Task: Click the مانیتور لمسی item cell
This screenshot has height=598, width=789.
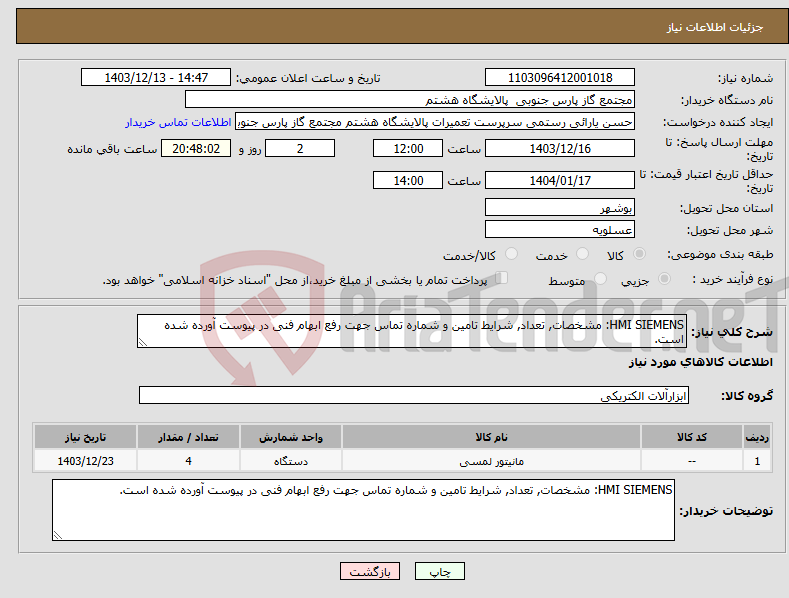Action: tap(491, 461)
